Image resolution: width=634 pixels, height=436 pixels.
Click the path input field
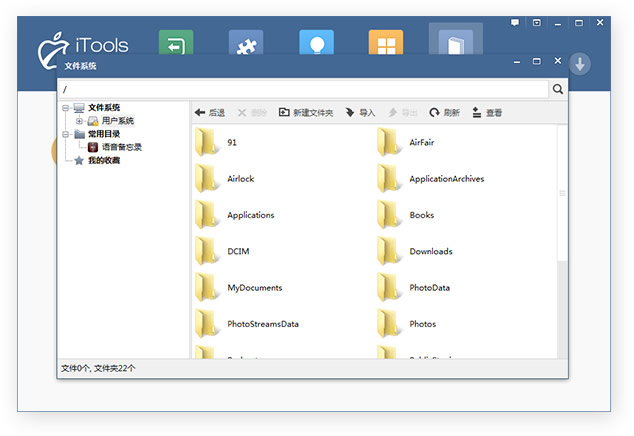pyautogui.click(x=304, y=89)
